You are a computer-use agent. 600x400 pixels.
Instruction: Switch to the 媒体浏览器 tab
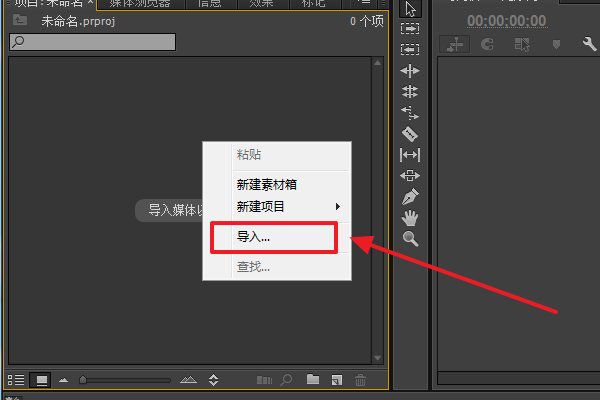[140, 4]
